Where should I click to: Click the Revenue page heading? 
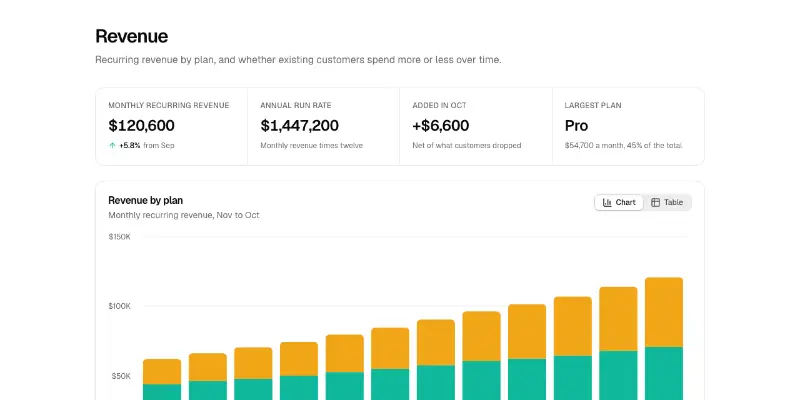132,36
